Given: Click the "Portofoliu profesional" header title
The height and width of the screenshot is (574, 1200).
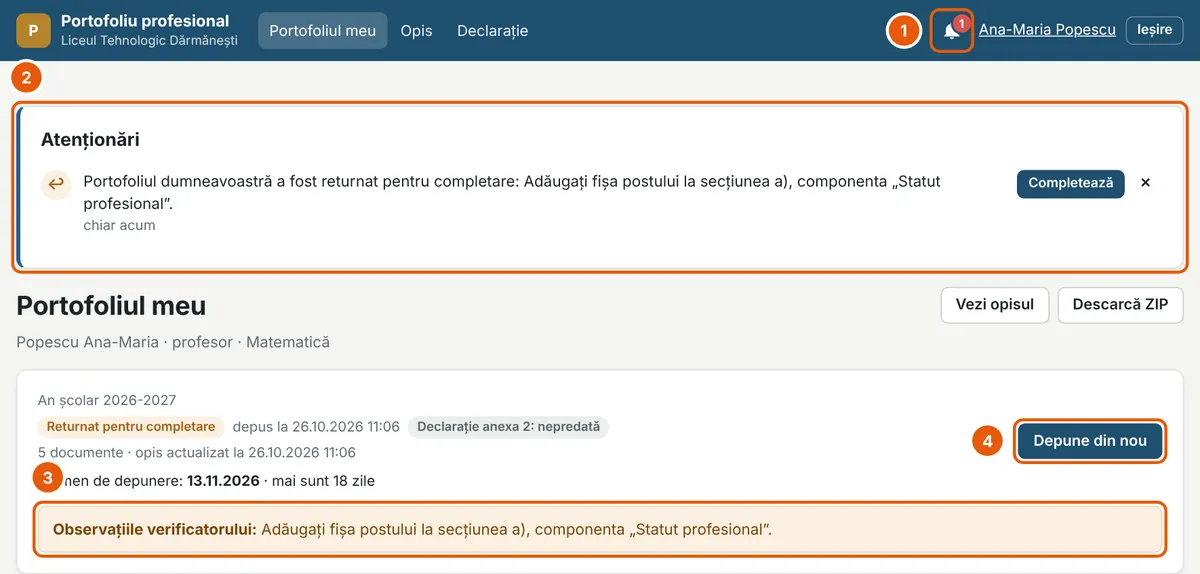Looking at the screenshot, I should coord(145,21).
